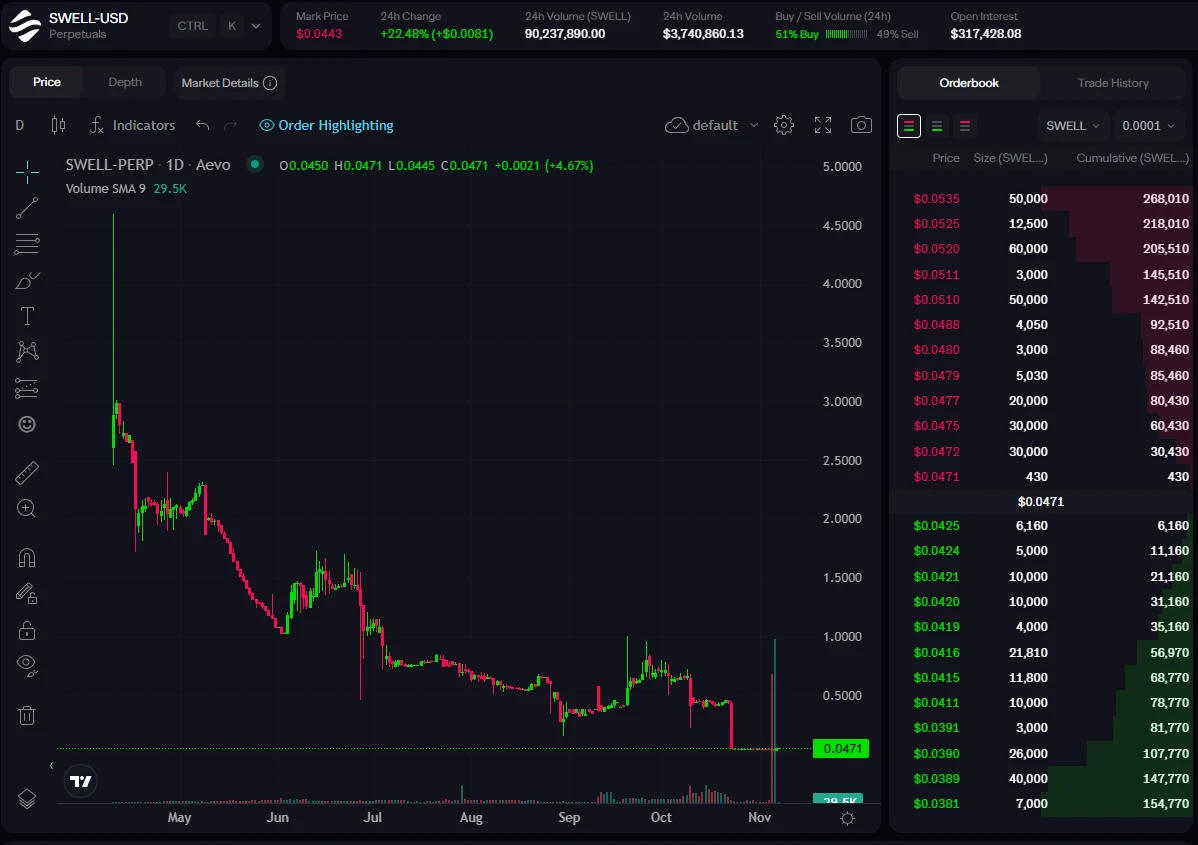This screenshot has height=845, width=1198.
Task: Select the XABCD pattern tool
Action: 27,351
